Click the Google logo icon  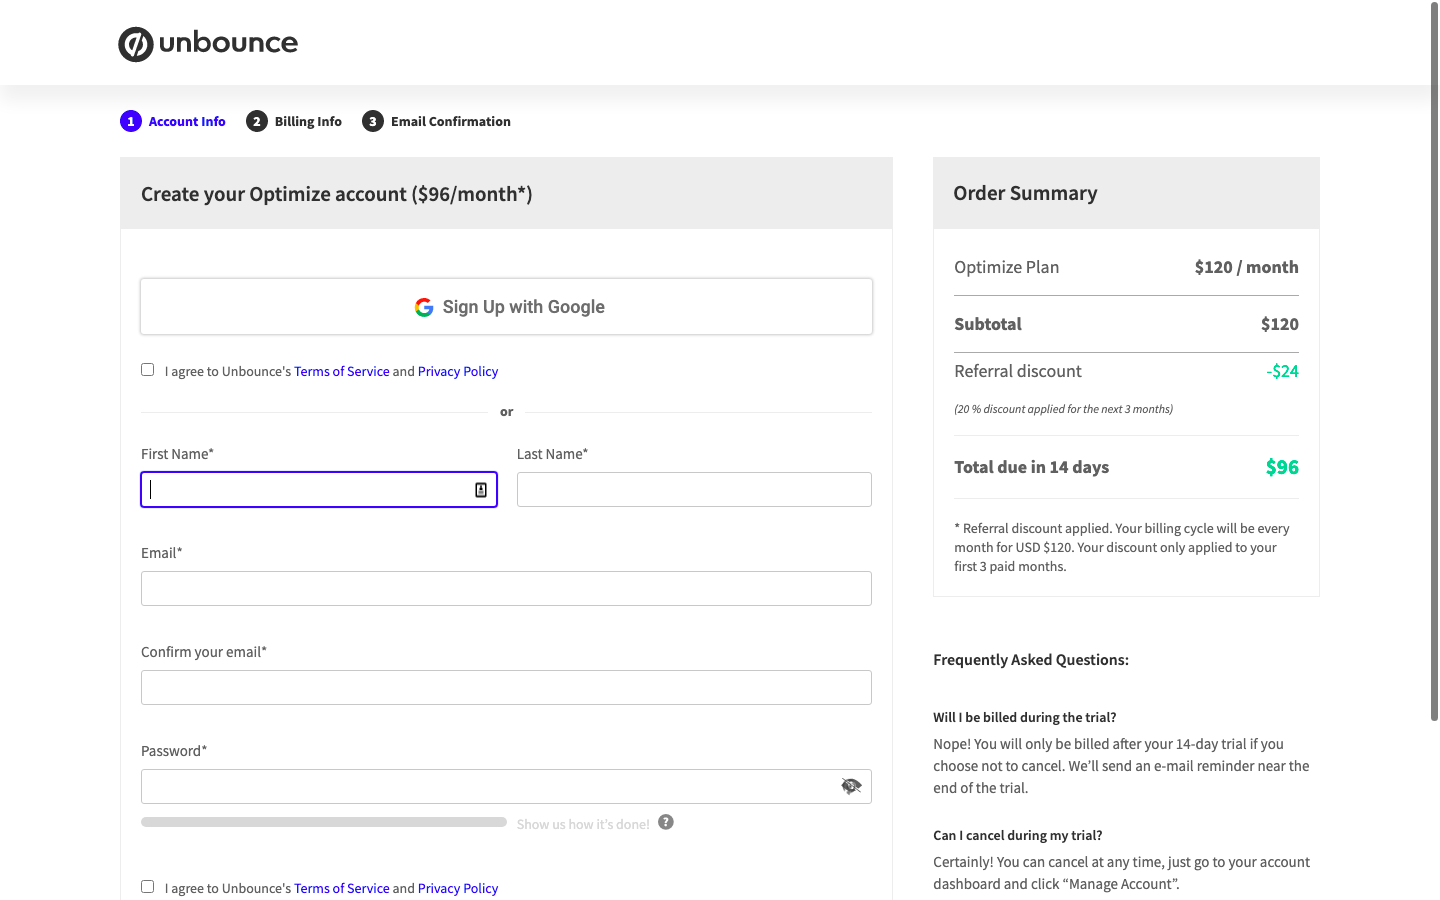coord(424,307)
